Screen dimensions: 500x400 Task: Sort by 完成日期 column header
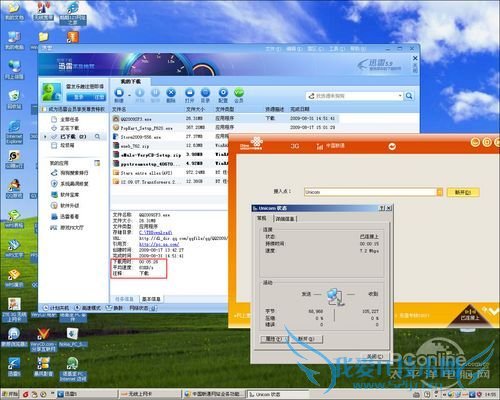pos(300,109)
